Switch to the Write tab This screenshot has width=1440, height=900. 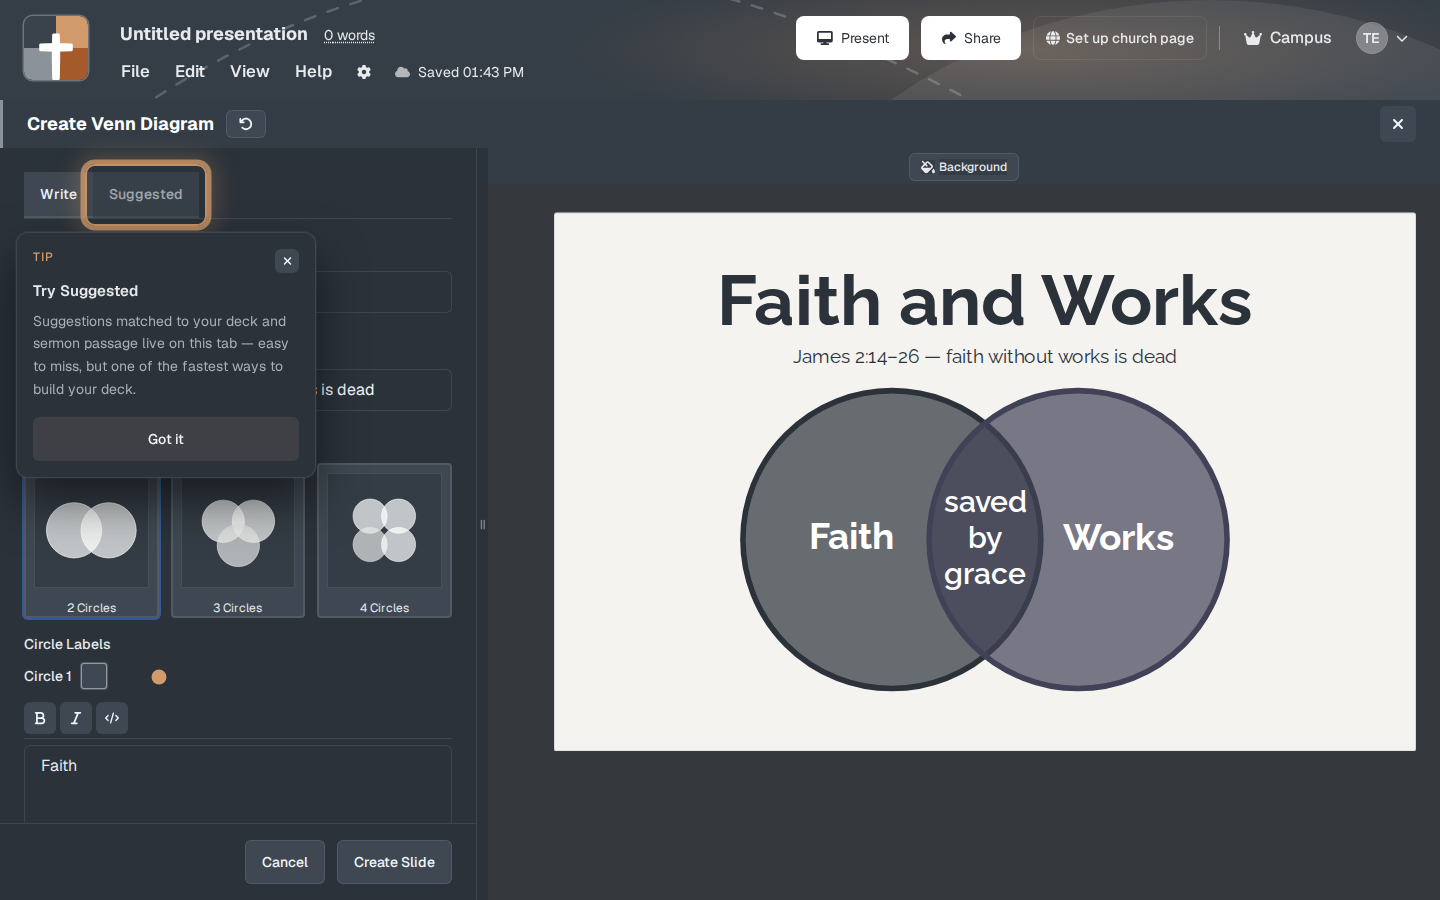coord(58,194)
